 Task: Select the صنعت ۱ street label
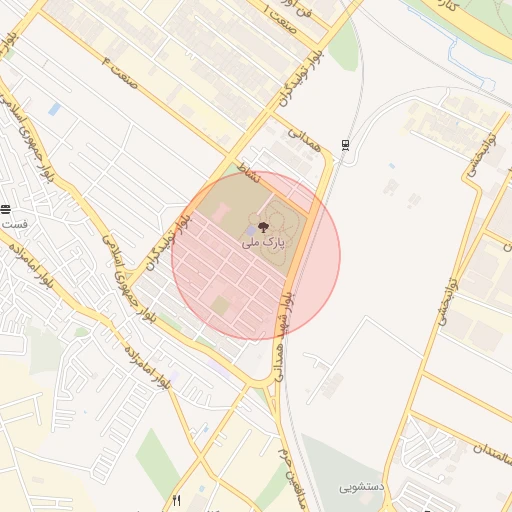point(279,20)
